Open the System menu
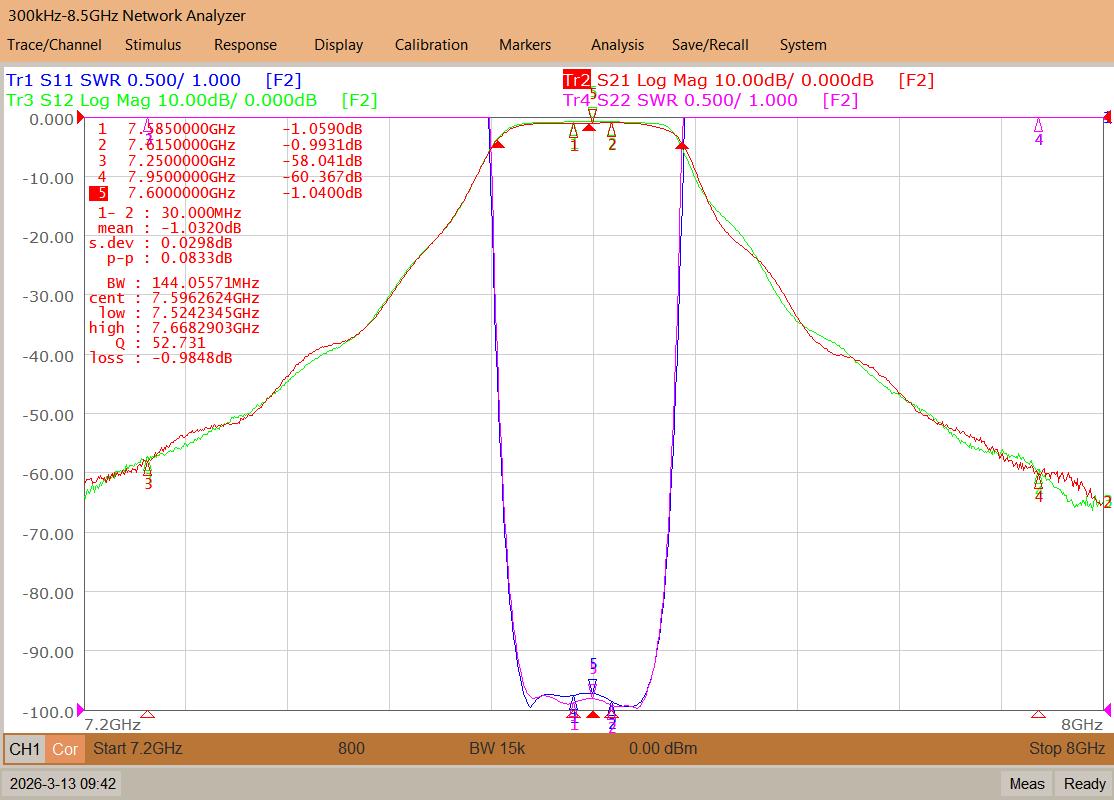The width and height of the screenshot is (1114, 800). click(x=803, y=45)
